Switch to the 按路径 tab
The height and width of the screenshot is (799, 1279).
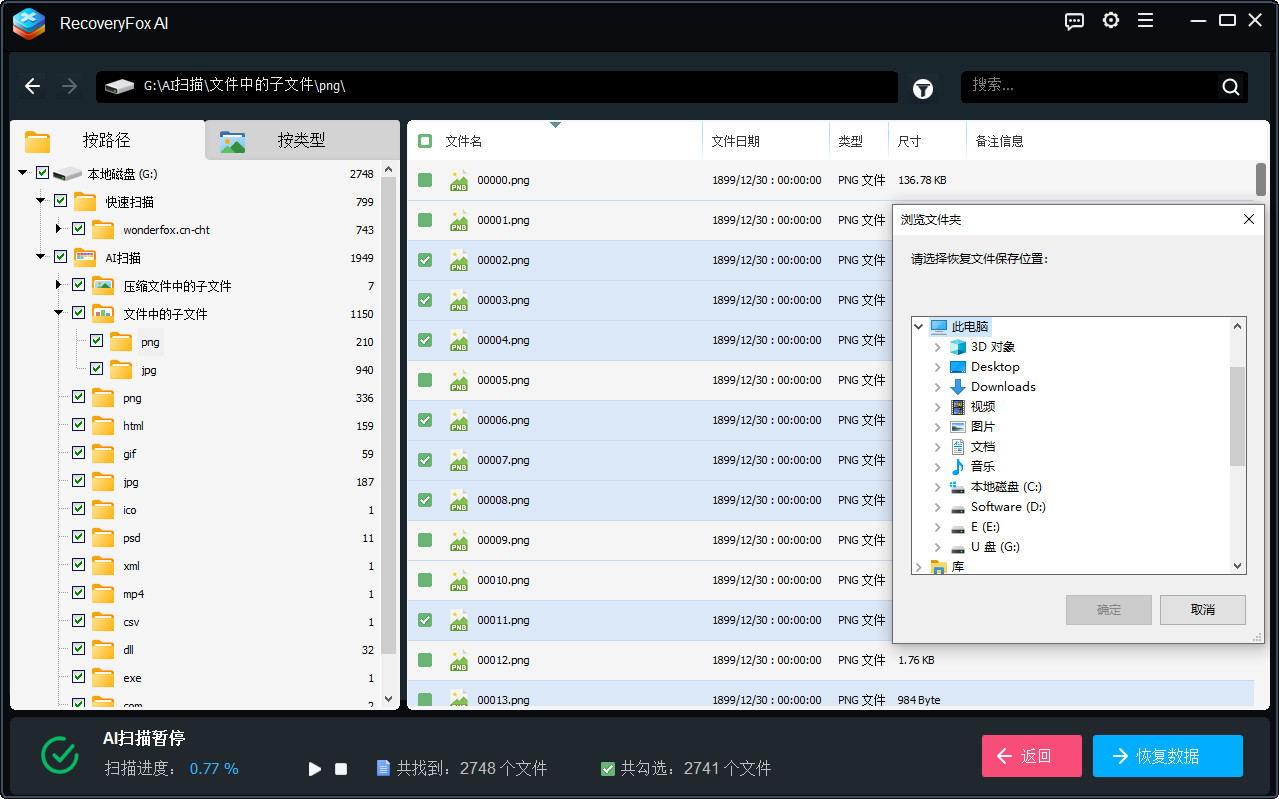(107, 140)
